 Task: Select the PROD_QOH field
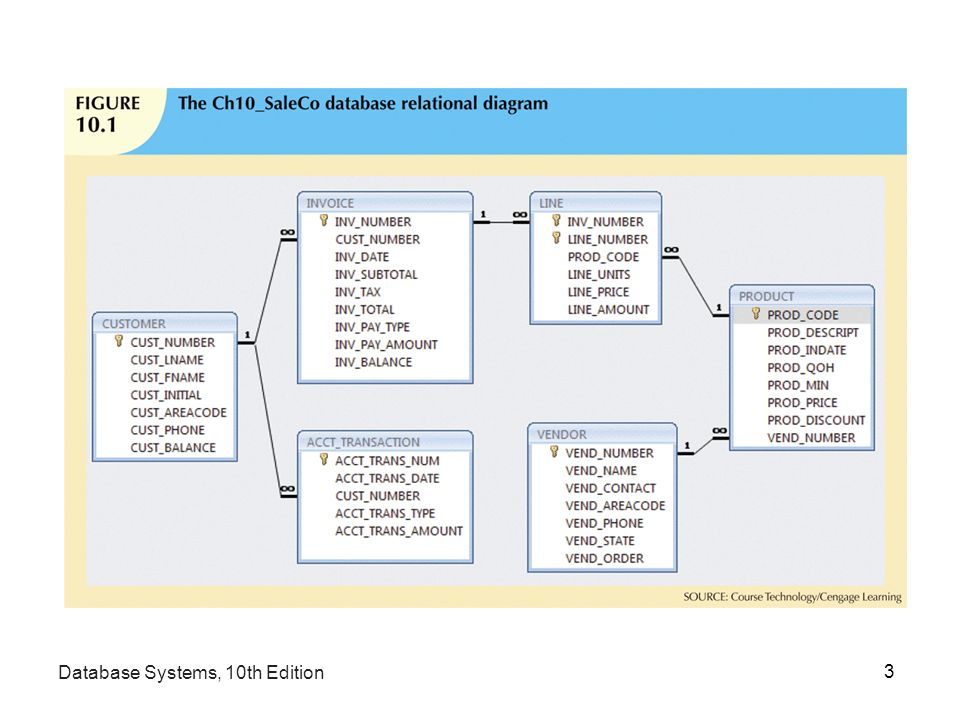(800, 368)
